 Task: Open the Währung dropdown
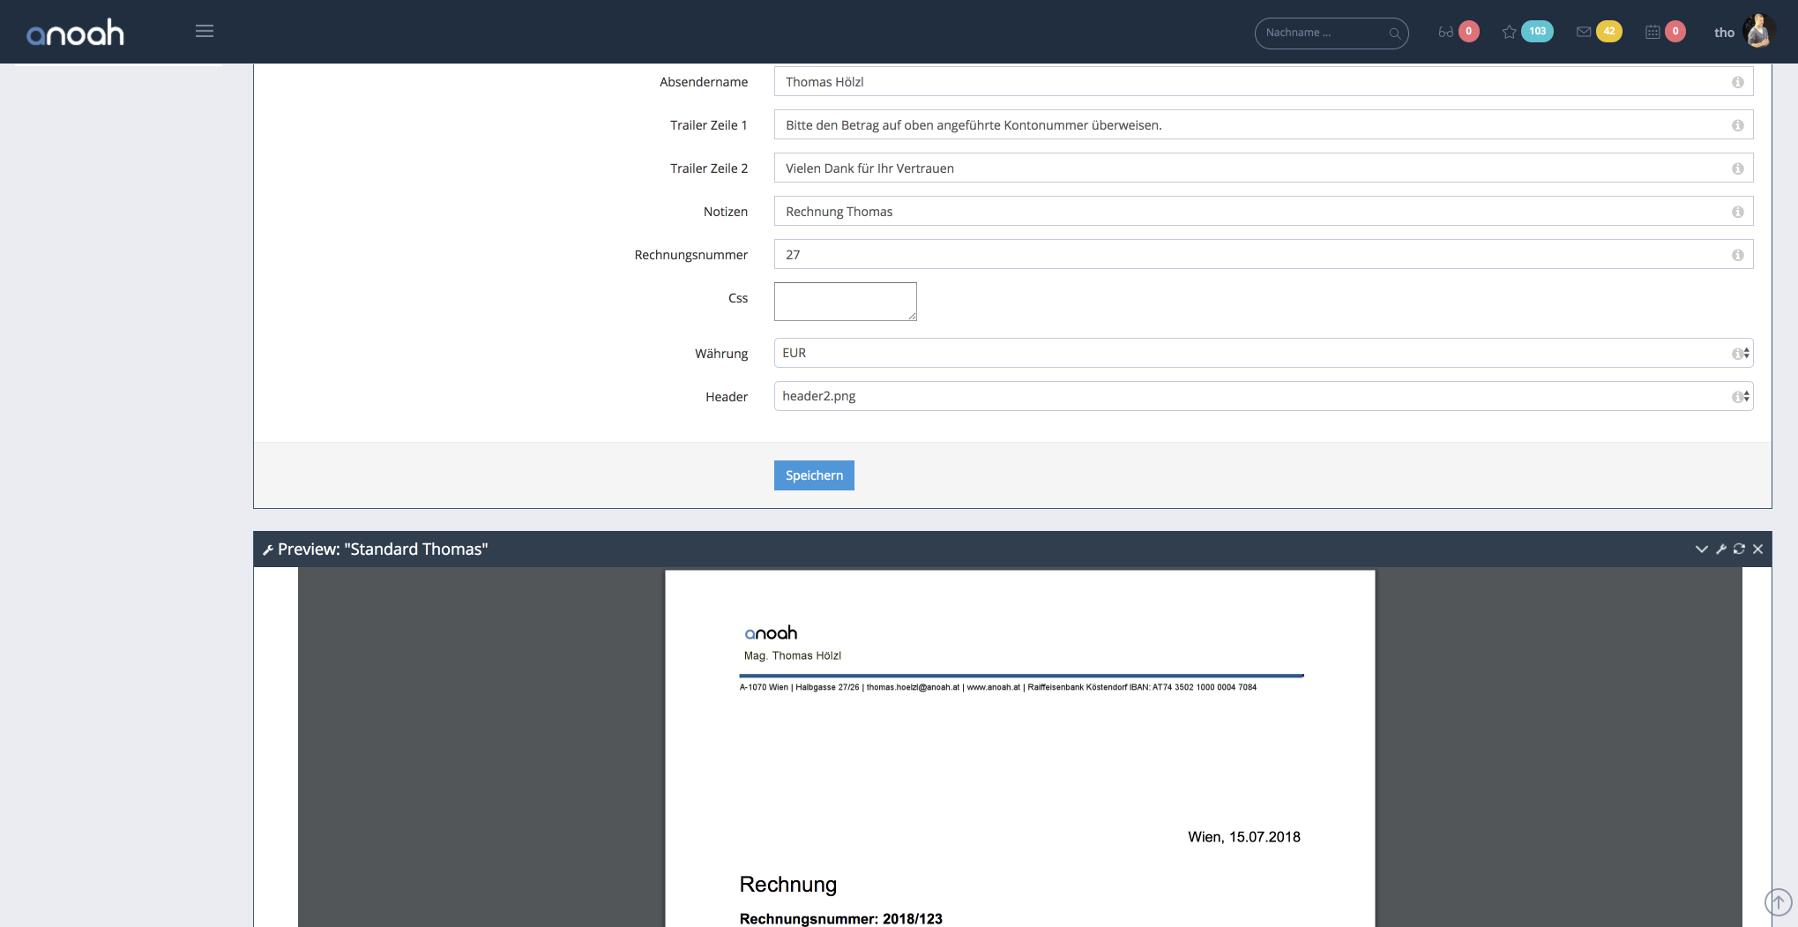(1262, 353)
